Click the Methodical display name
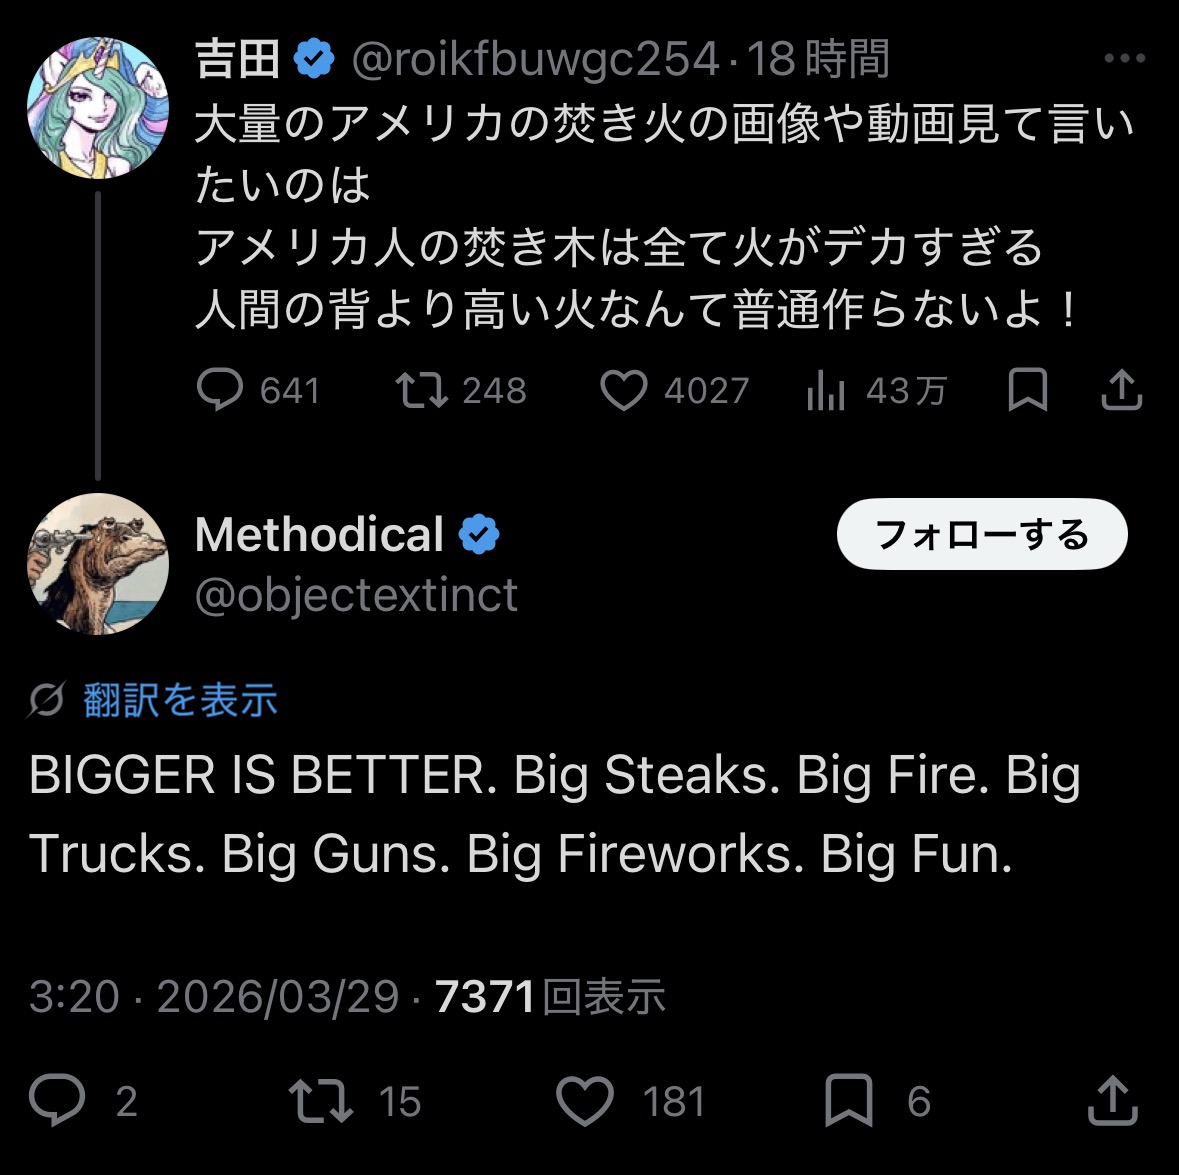The width and height of the screenshot is (1179, 1175). tap(319, 535)
